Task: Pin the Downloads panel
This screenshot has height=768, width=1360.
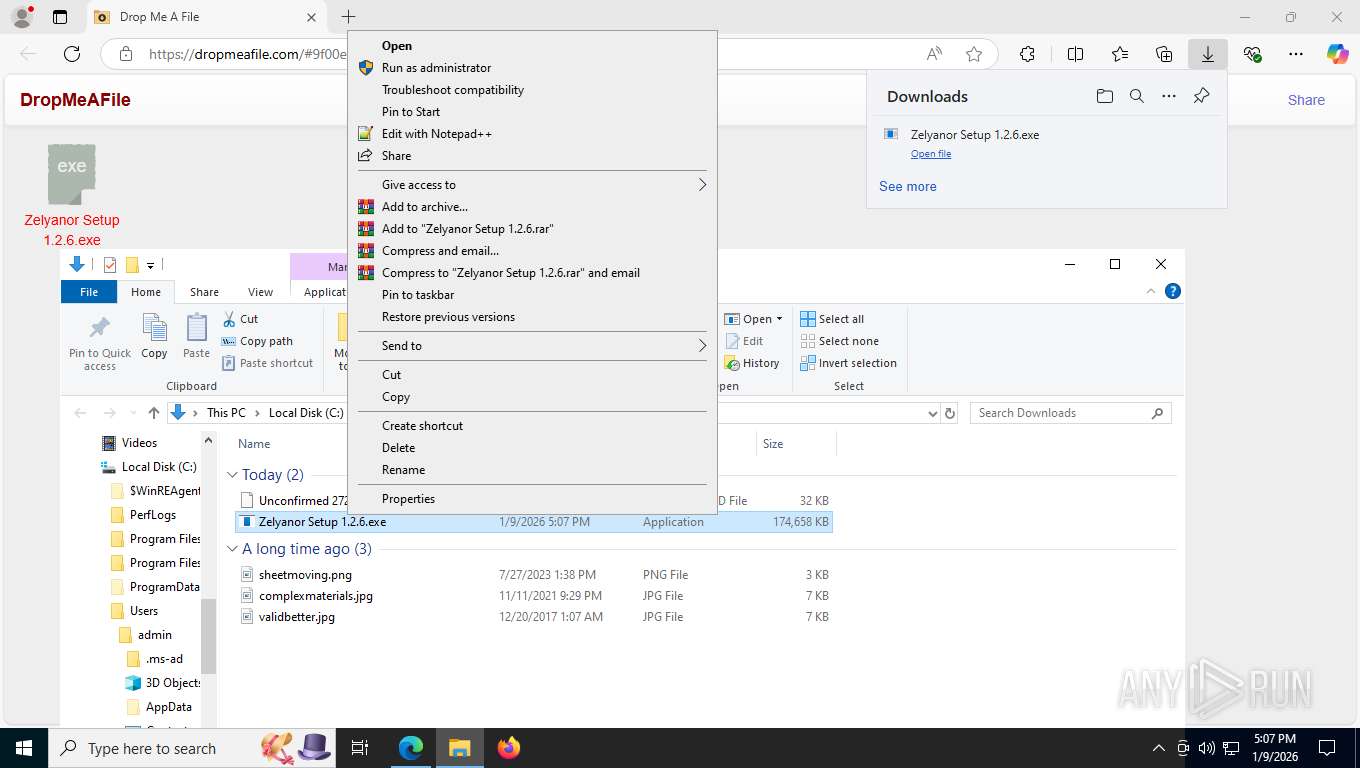Action: (1201, 96)
